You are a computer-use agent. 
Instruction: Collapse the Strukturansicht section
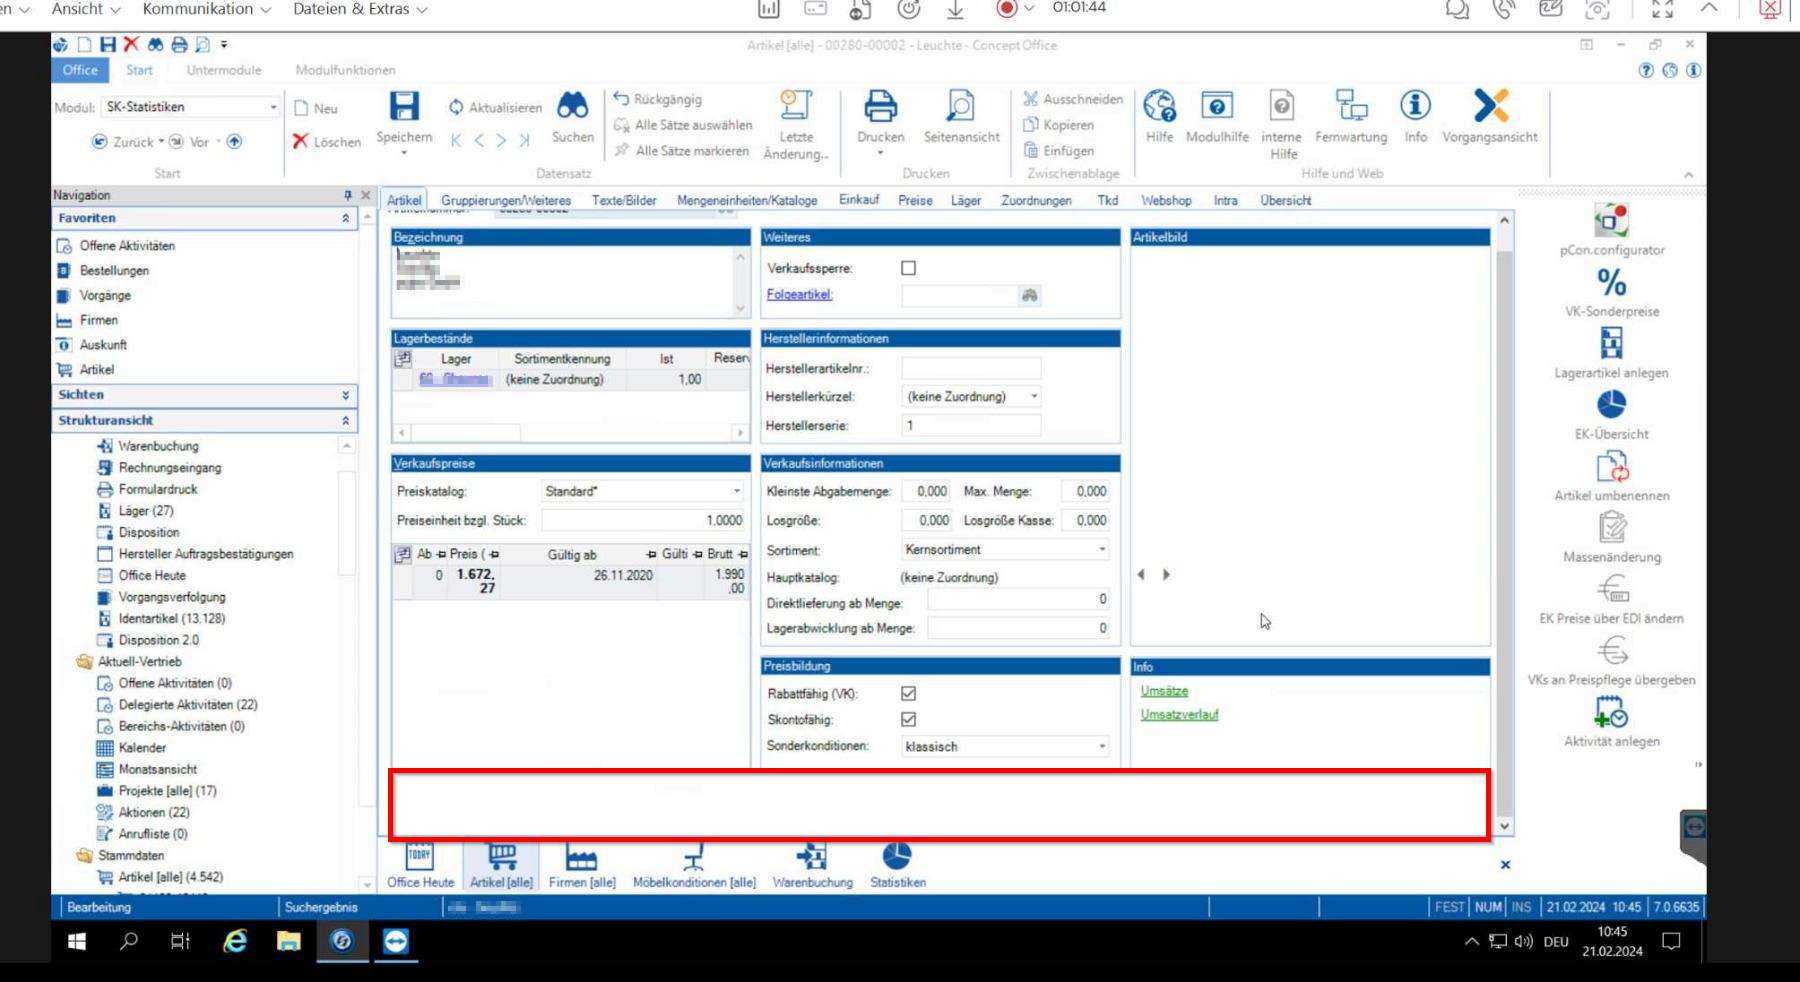pos(346,421)
